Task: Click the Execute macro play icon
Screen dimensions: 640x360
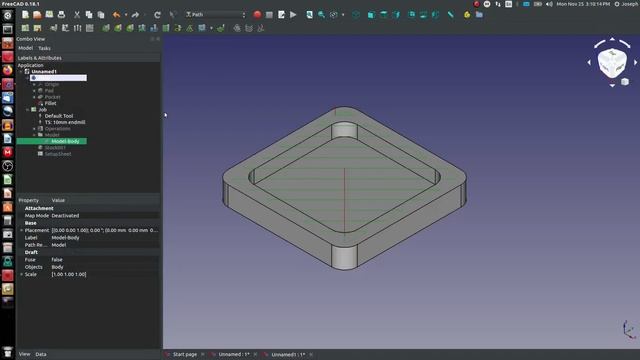Action: coord(293,15)
